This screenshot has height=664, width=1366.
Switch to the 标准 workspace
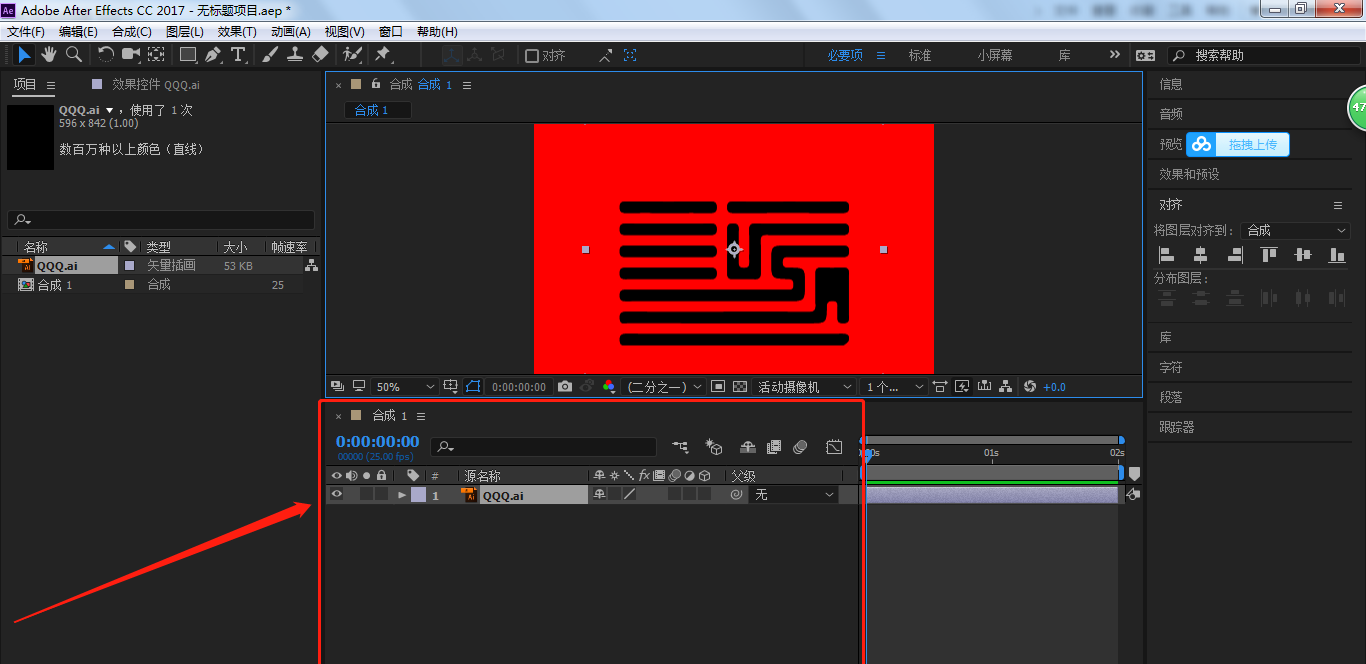920,55
